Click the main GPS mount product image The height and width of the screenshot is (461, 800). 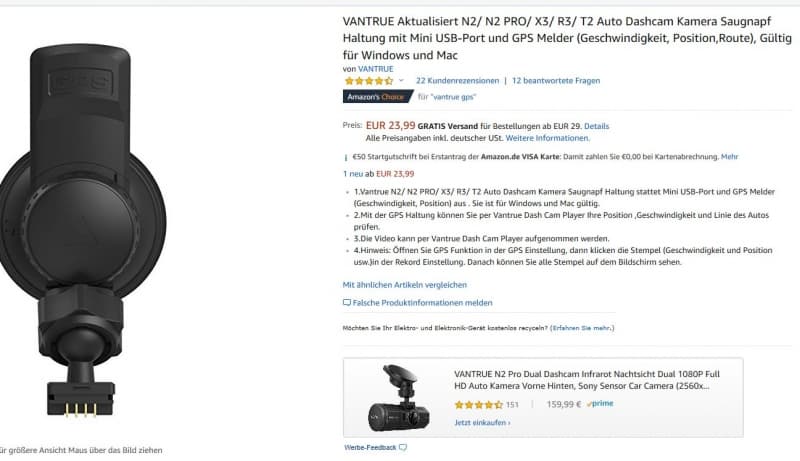pyautogui.click(x=83, y=230)
